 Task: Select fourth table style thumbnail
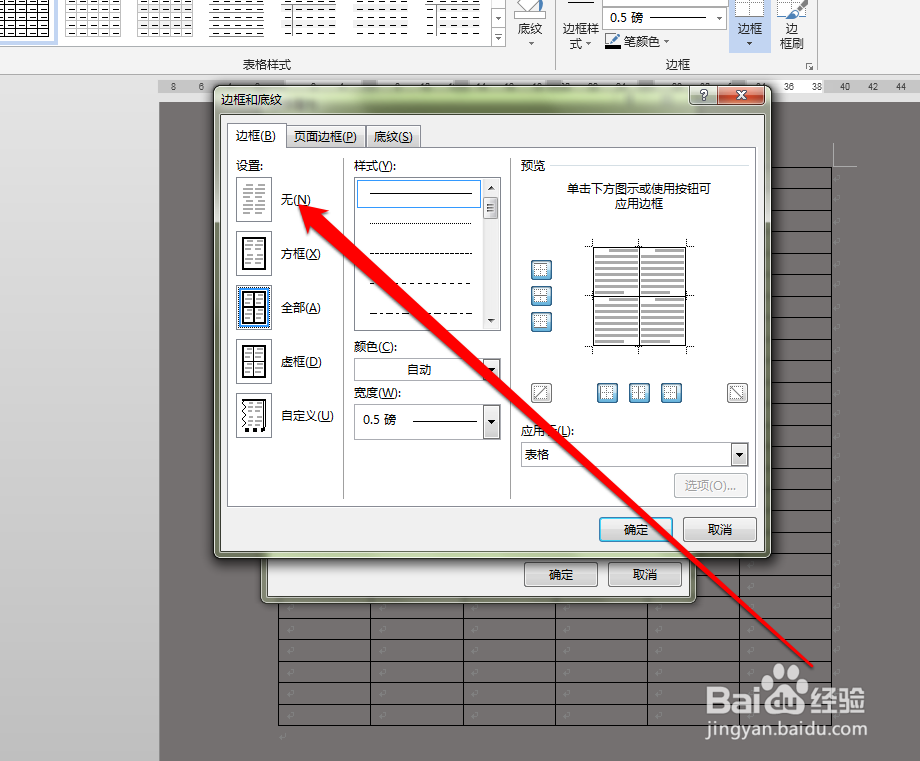236,18
